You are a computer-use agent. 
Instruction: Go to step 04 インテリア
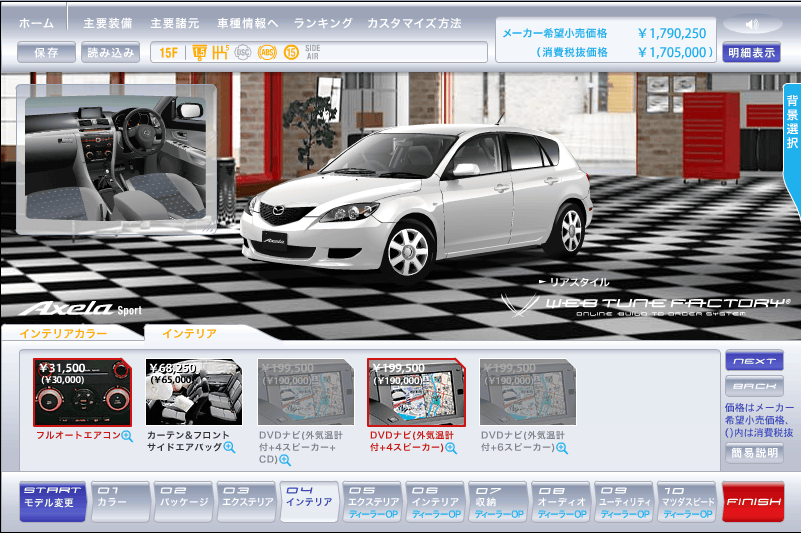[x=309, y=502]
